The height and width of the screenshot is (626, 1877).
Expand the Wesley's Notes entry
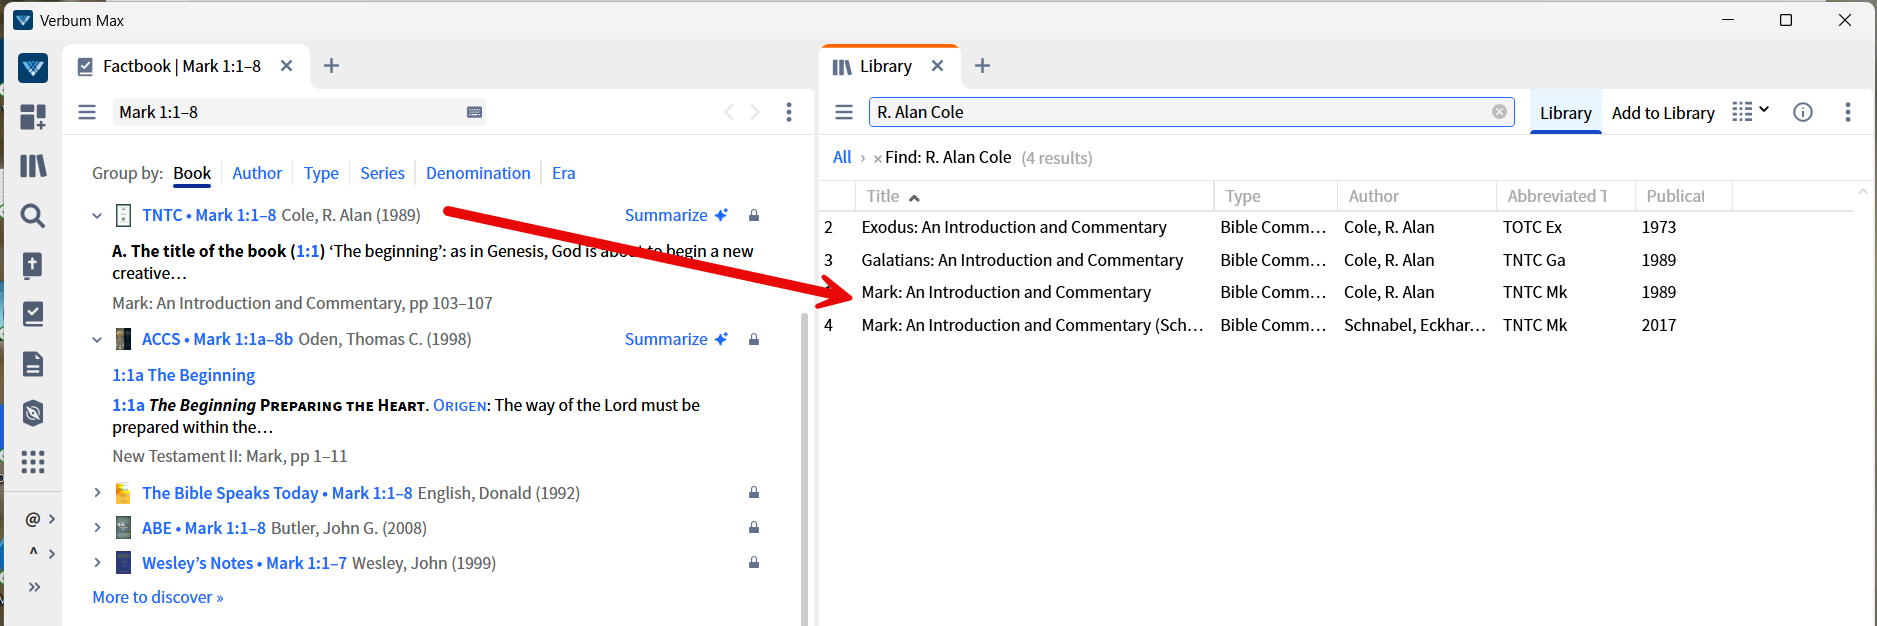coord(97,562)
